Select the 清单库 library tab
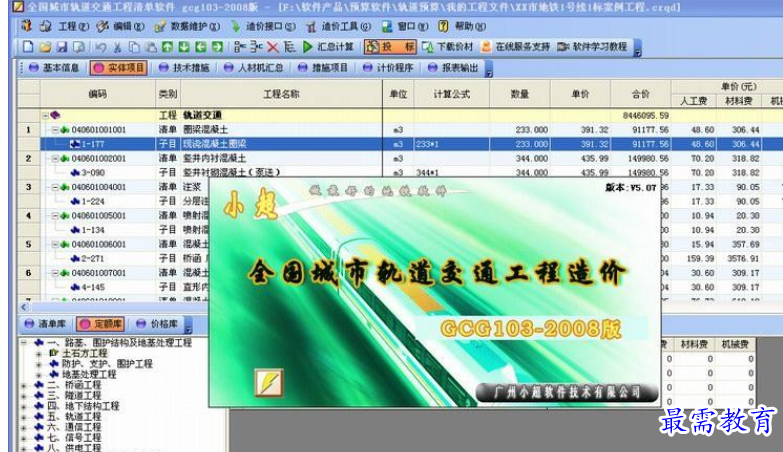Viewport: 783px width, 452px height. (x=45, y=324)
